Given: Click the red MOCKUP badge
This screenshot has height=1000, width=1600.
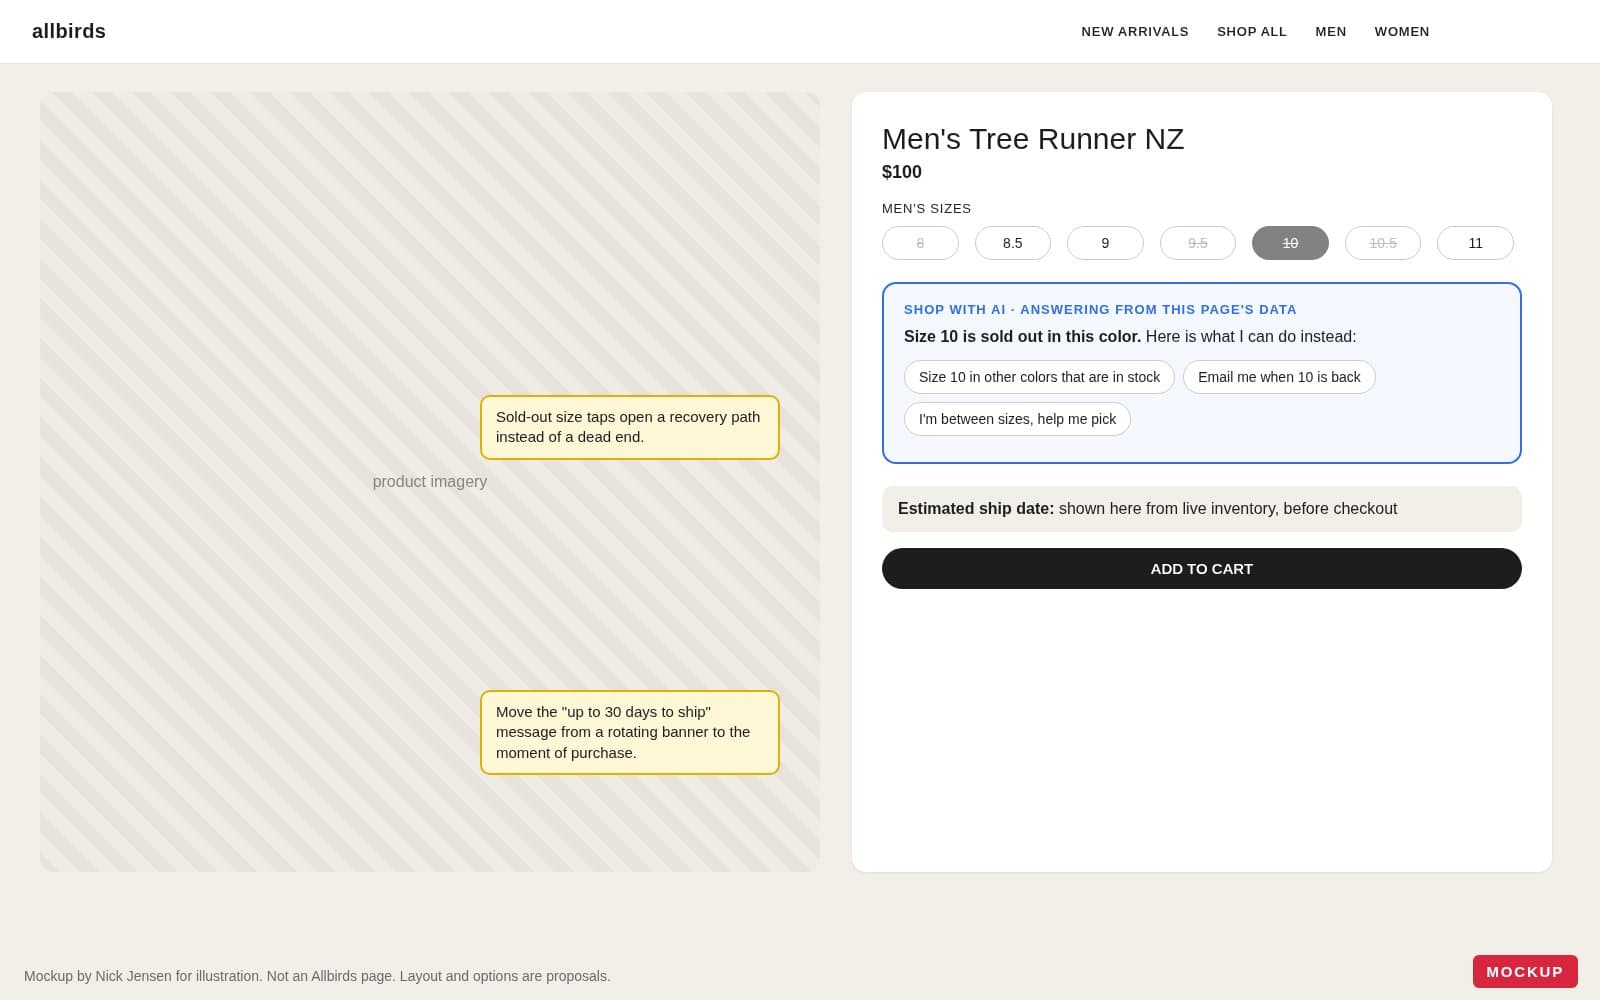Looking at the screenshot, I should coord(1525,971).
